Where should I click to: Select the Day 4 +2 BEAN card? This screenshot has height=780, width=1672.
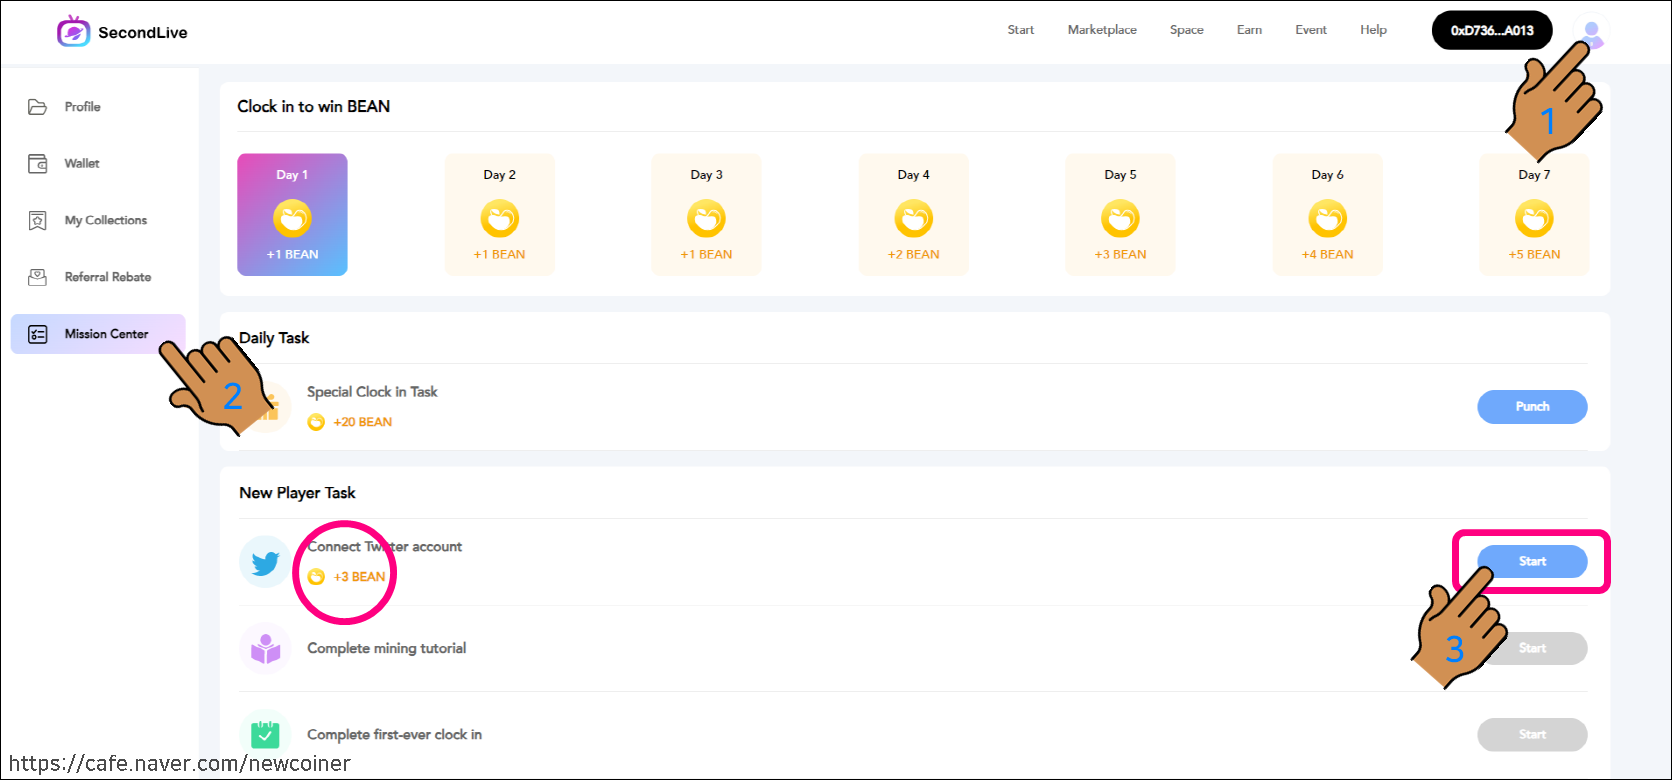point(913,215)
